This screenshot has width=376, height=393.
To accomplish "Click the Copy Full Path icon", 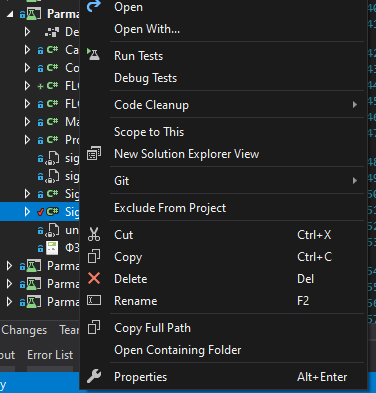I will (x=94, y=327).
